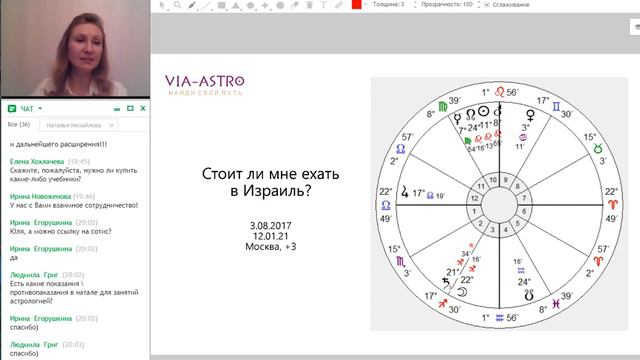Select the rectangle shape tool
The width and height of the screenshot is (640, 360).
[x=221, y=5]
